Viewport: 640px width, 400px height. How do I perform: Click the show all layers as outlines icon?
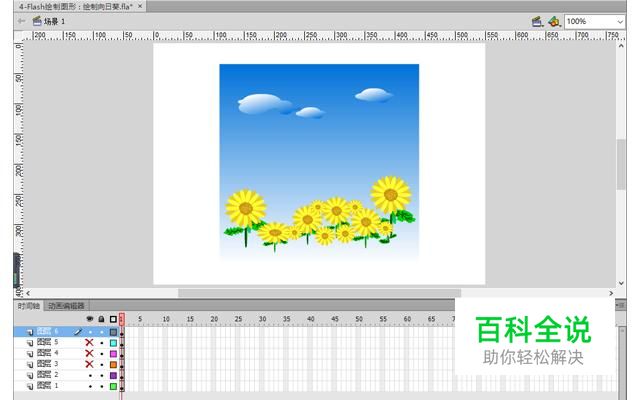[x=113, y=319]
